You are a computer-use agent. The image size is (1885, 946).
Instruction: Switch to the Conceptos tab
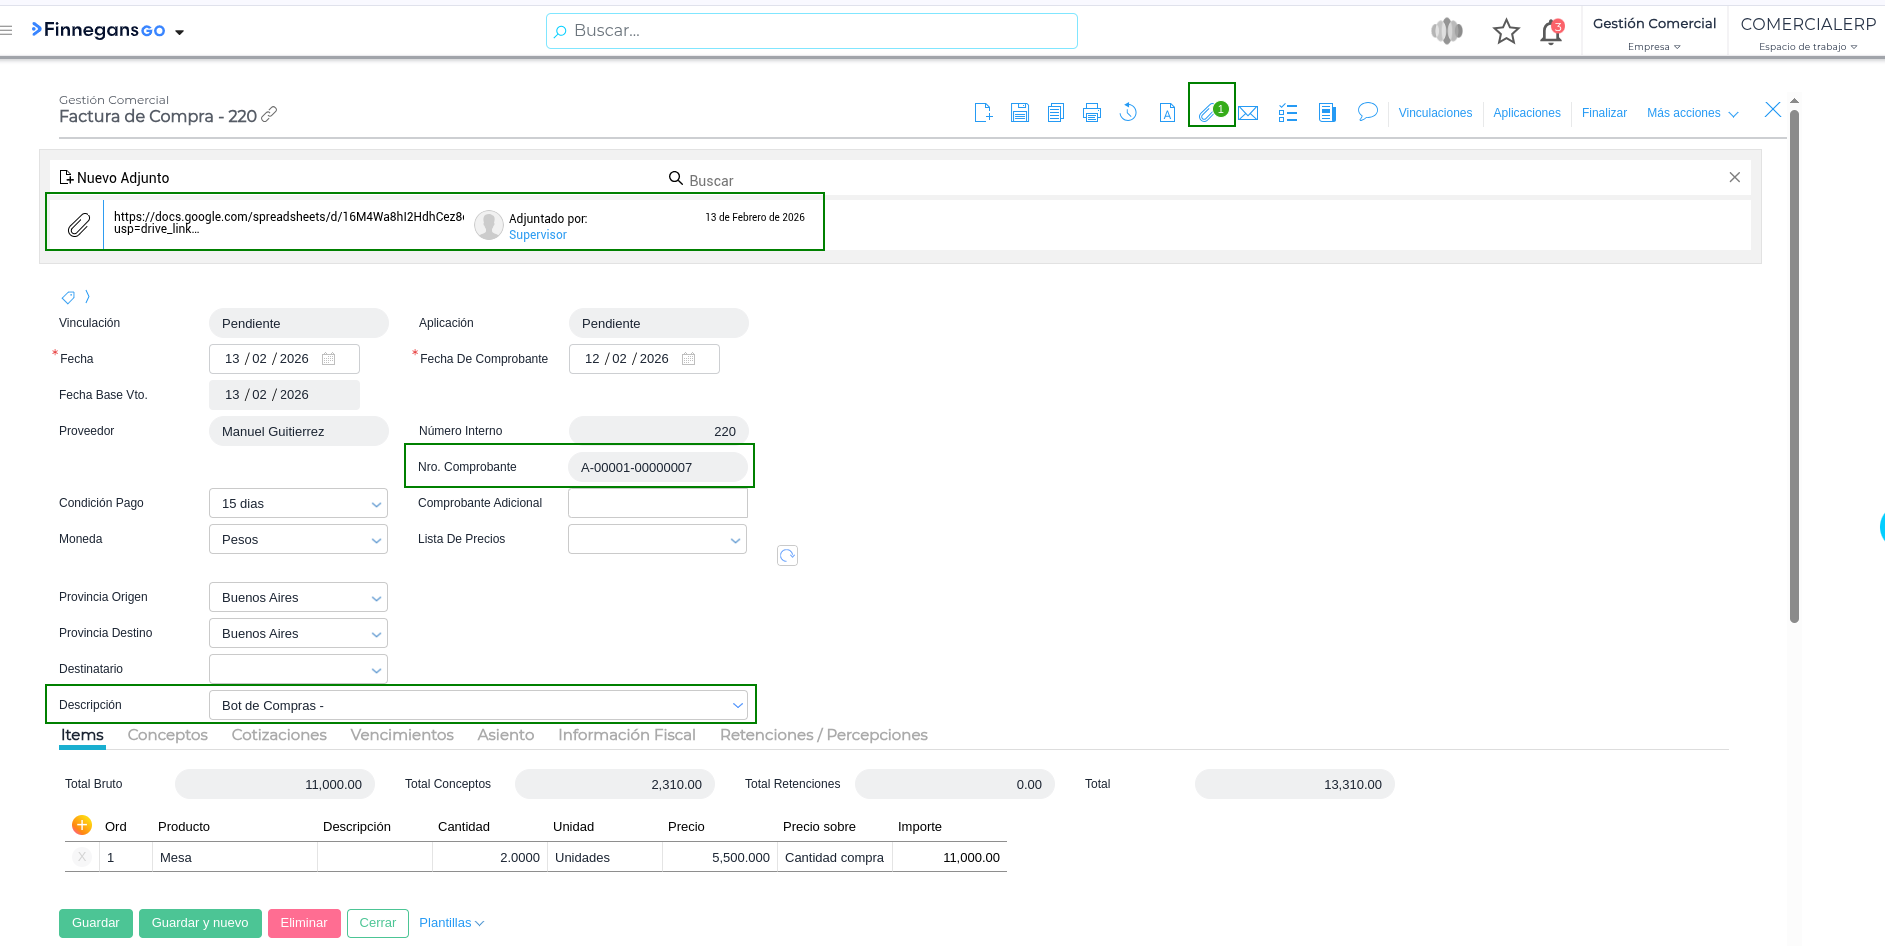[167, 735]
